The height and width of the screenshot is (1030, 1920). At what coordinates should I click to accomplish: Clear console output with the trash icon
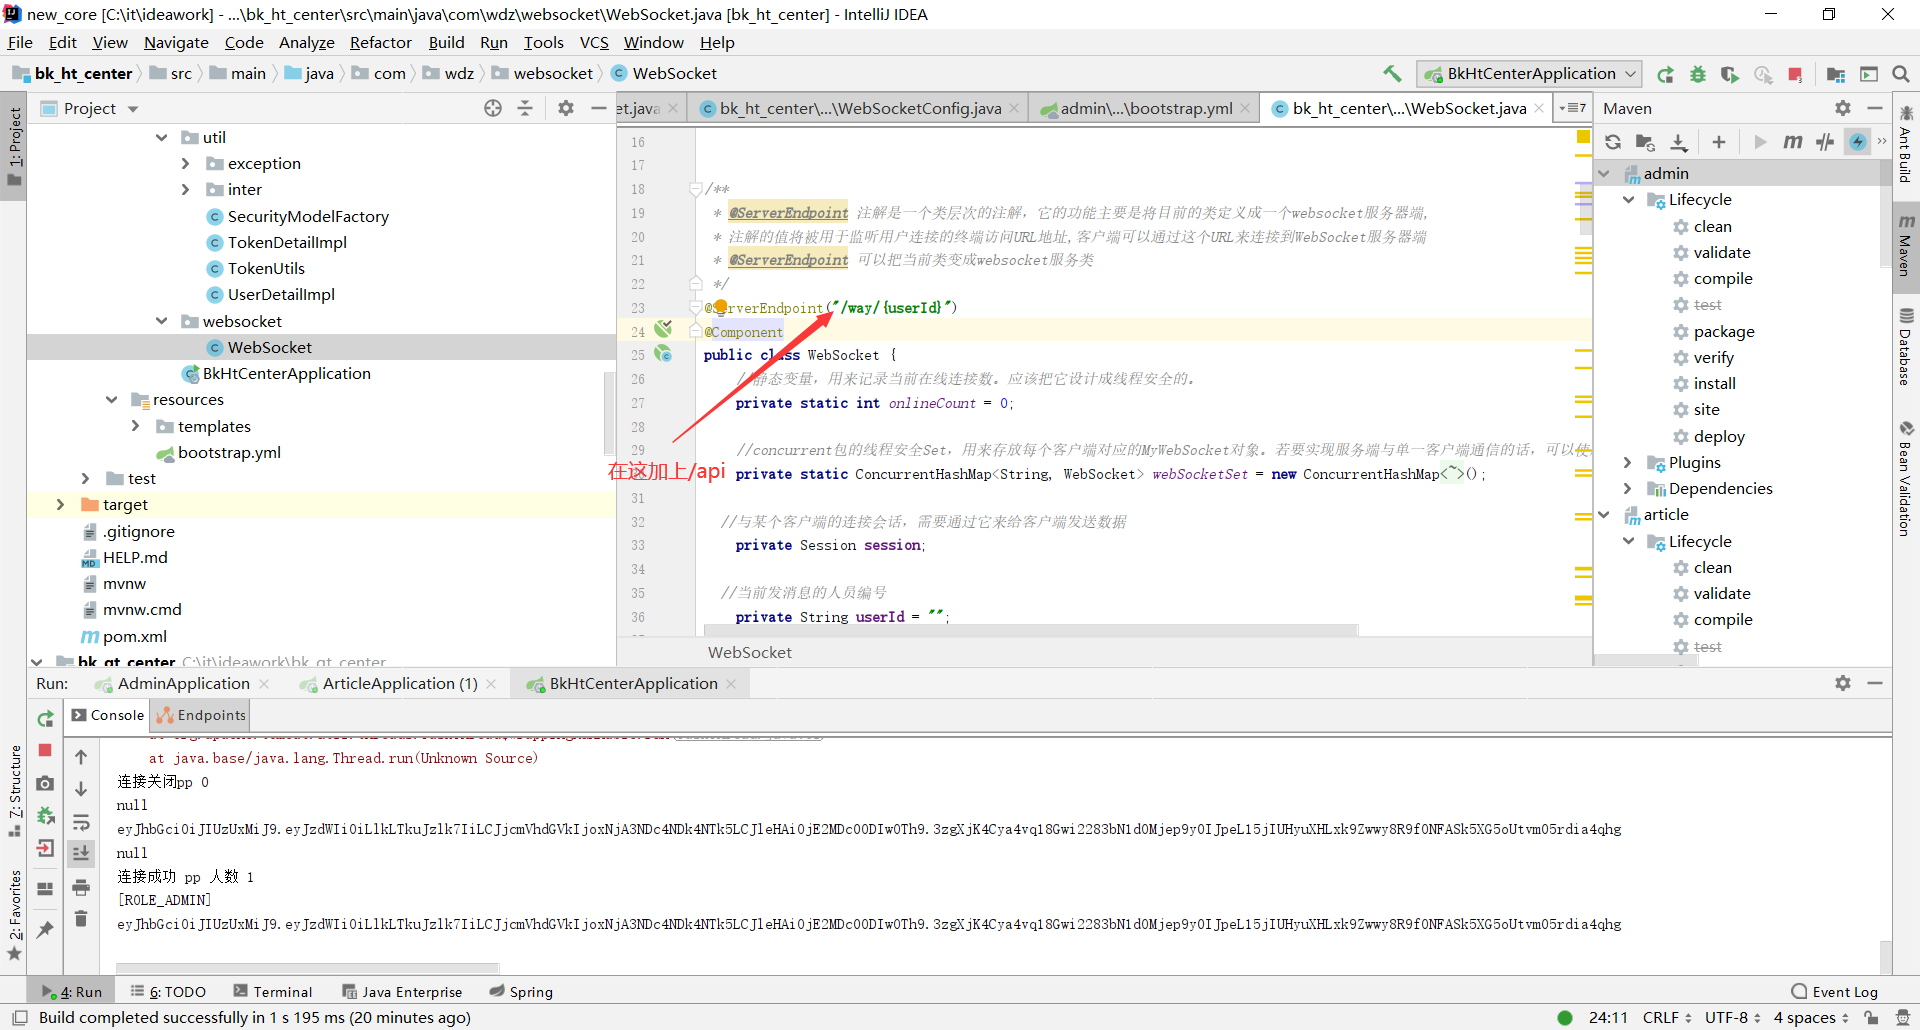81,917
